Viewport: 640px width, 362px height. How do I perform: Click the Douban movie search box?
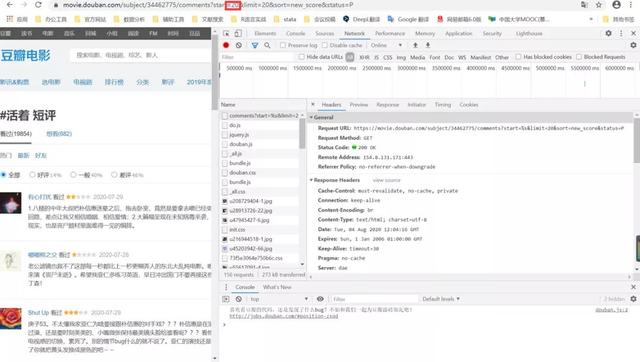point(140,55)
